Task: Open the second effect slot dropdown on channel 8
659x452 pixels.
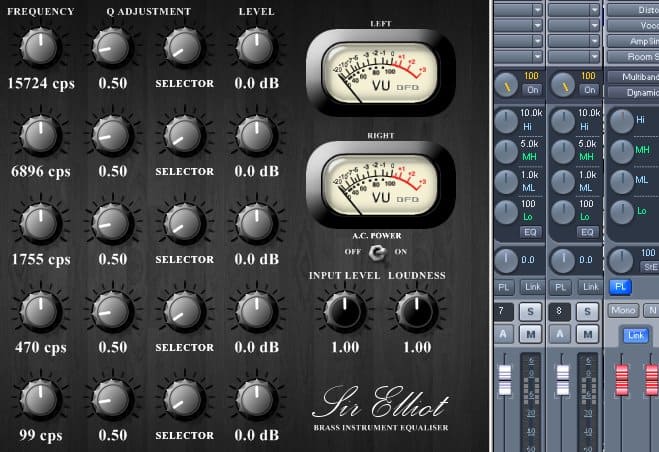Action: (x=594, y=25)
